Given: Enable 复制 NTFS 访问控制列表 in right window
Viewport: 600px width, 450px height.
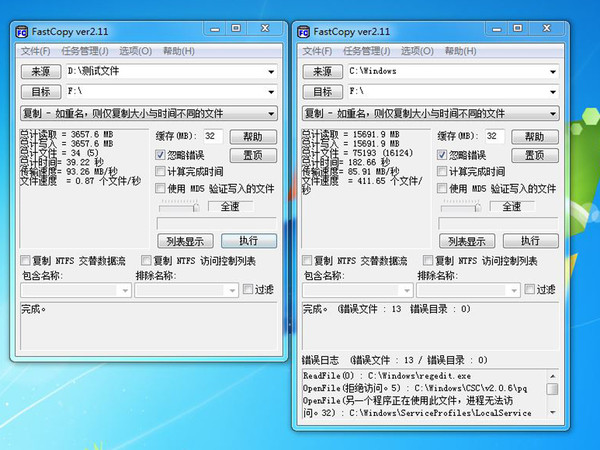Looking at the screenshot, I should (x=427, y=261).
